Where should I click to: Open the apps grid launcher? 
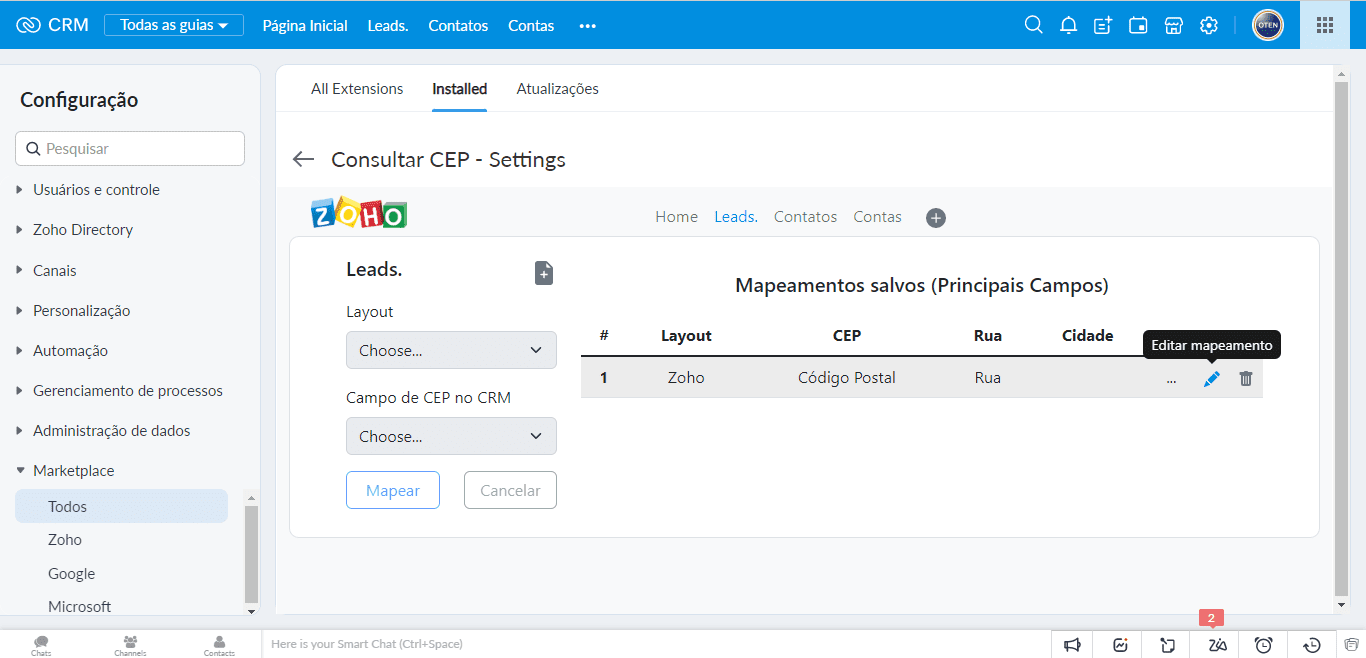coord(1324,25)
